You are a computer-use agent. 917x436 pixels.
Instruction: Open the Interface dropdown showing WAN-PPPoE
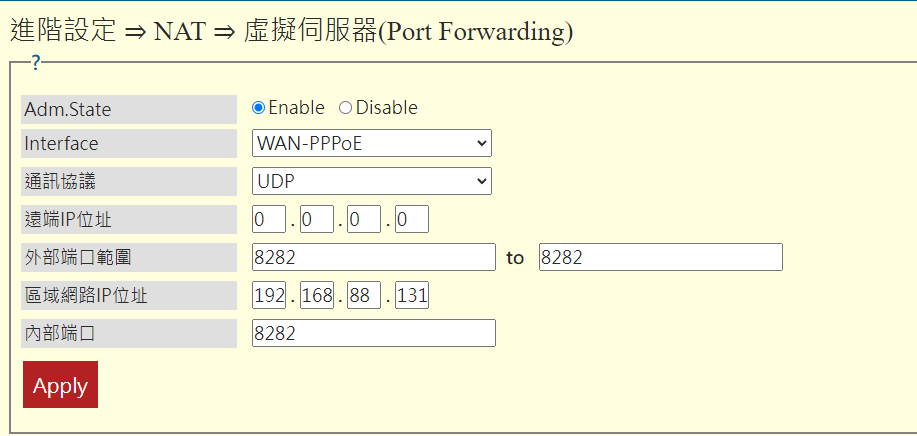click(371, 144)
